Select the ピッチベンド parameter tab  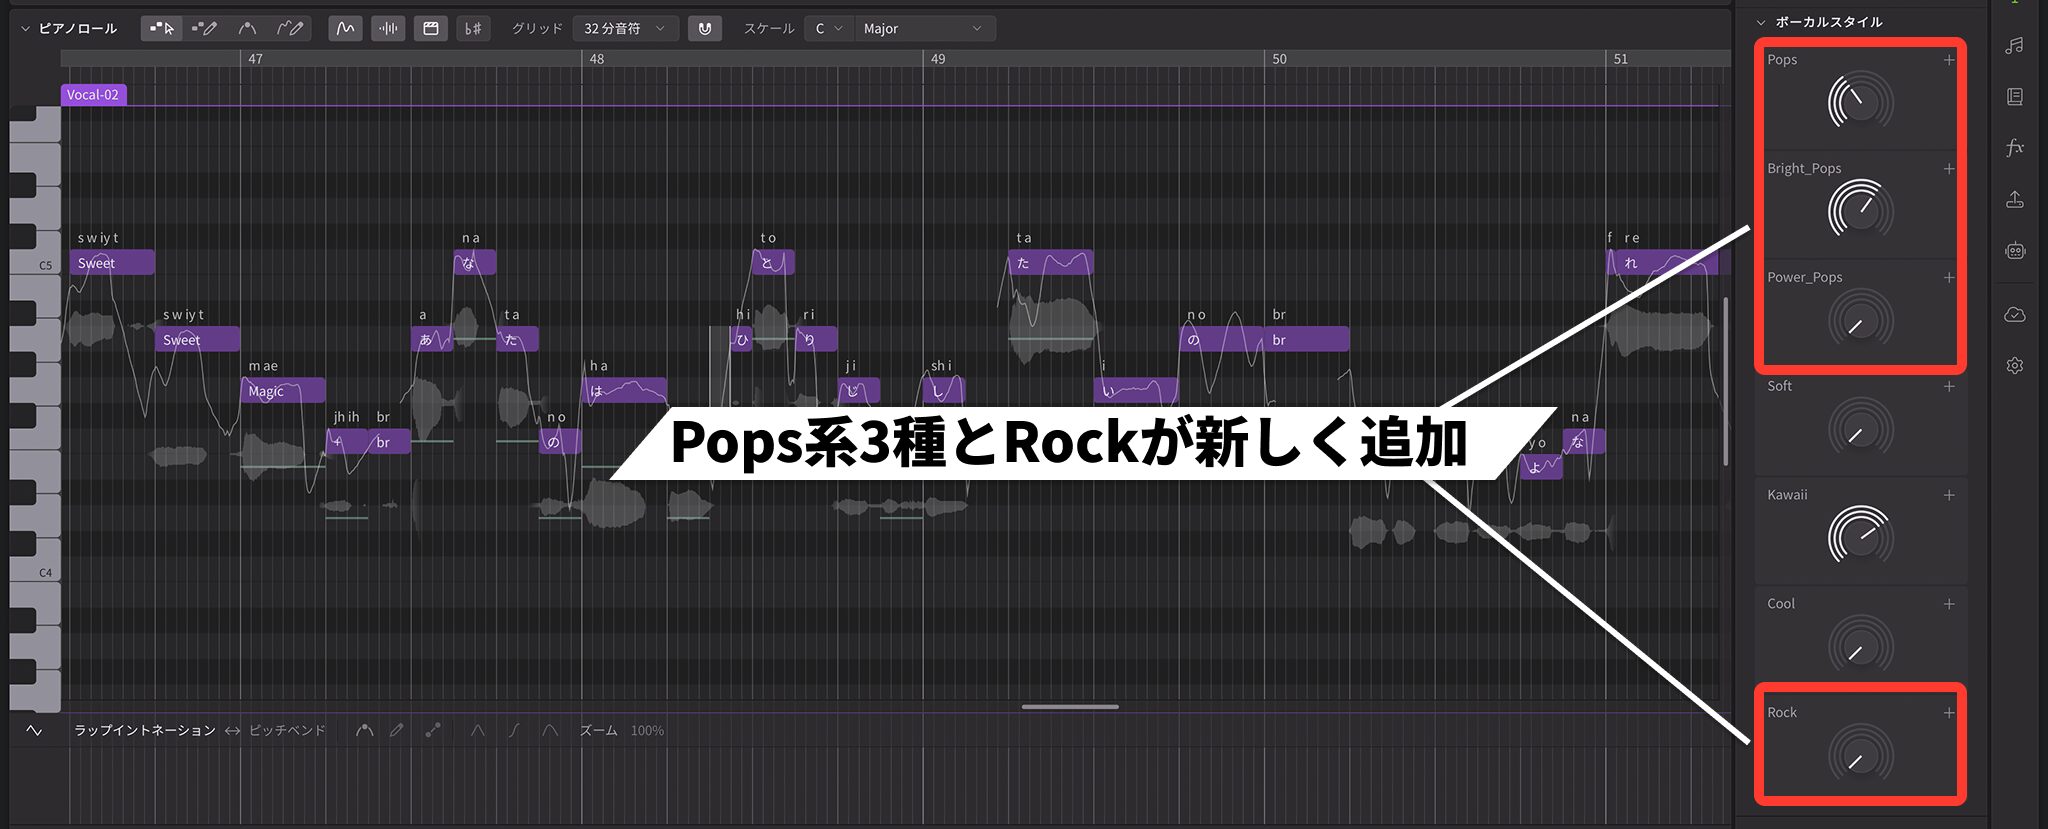(287, 731)
